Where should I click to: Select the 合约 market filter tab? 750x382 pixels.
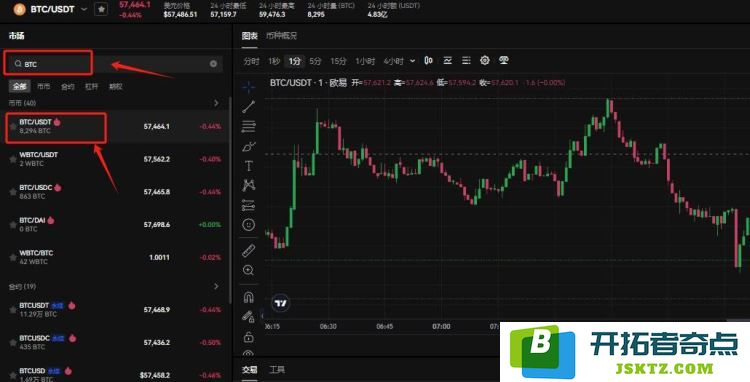point(67,87)
